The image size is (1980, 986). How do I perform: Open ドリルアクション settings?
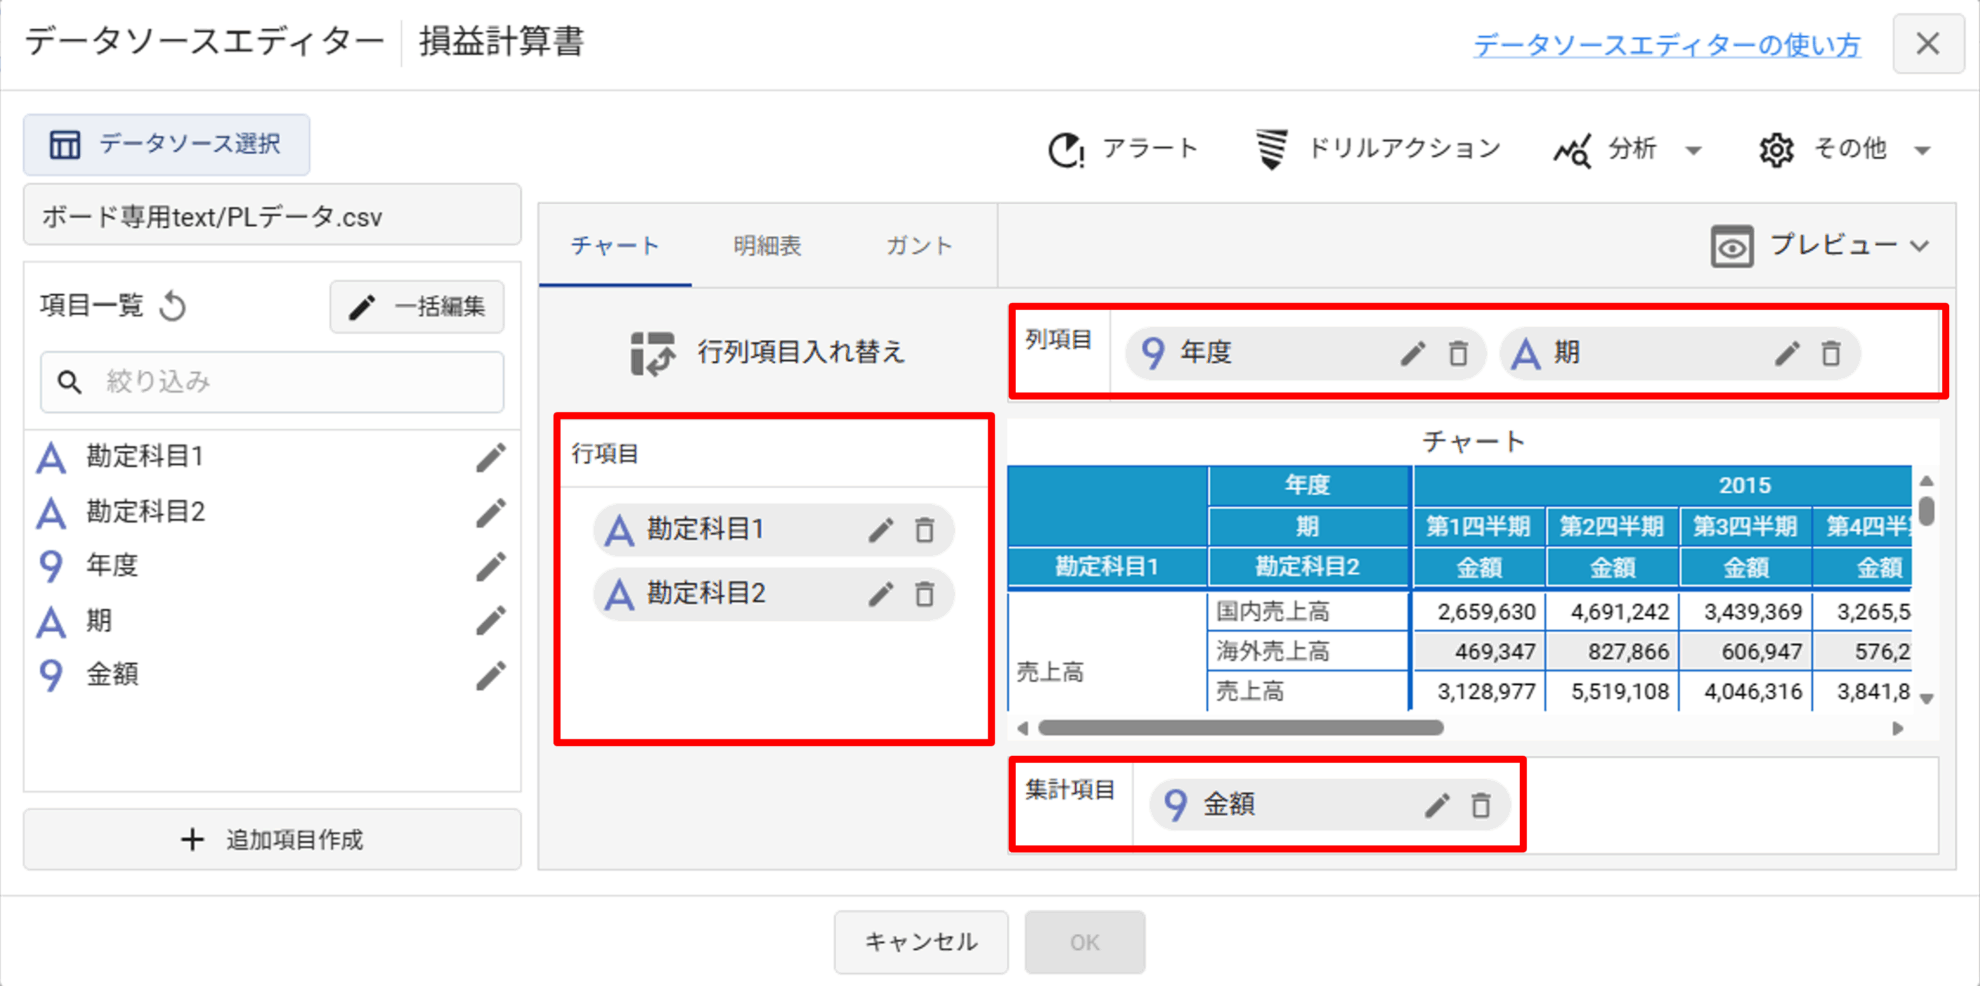coord(1378,150)
